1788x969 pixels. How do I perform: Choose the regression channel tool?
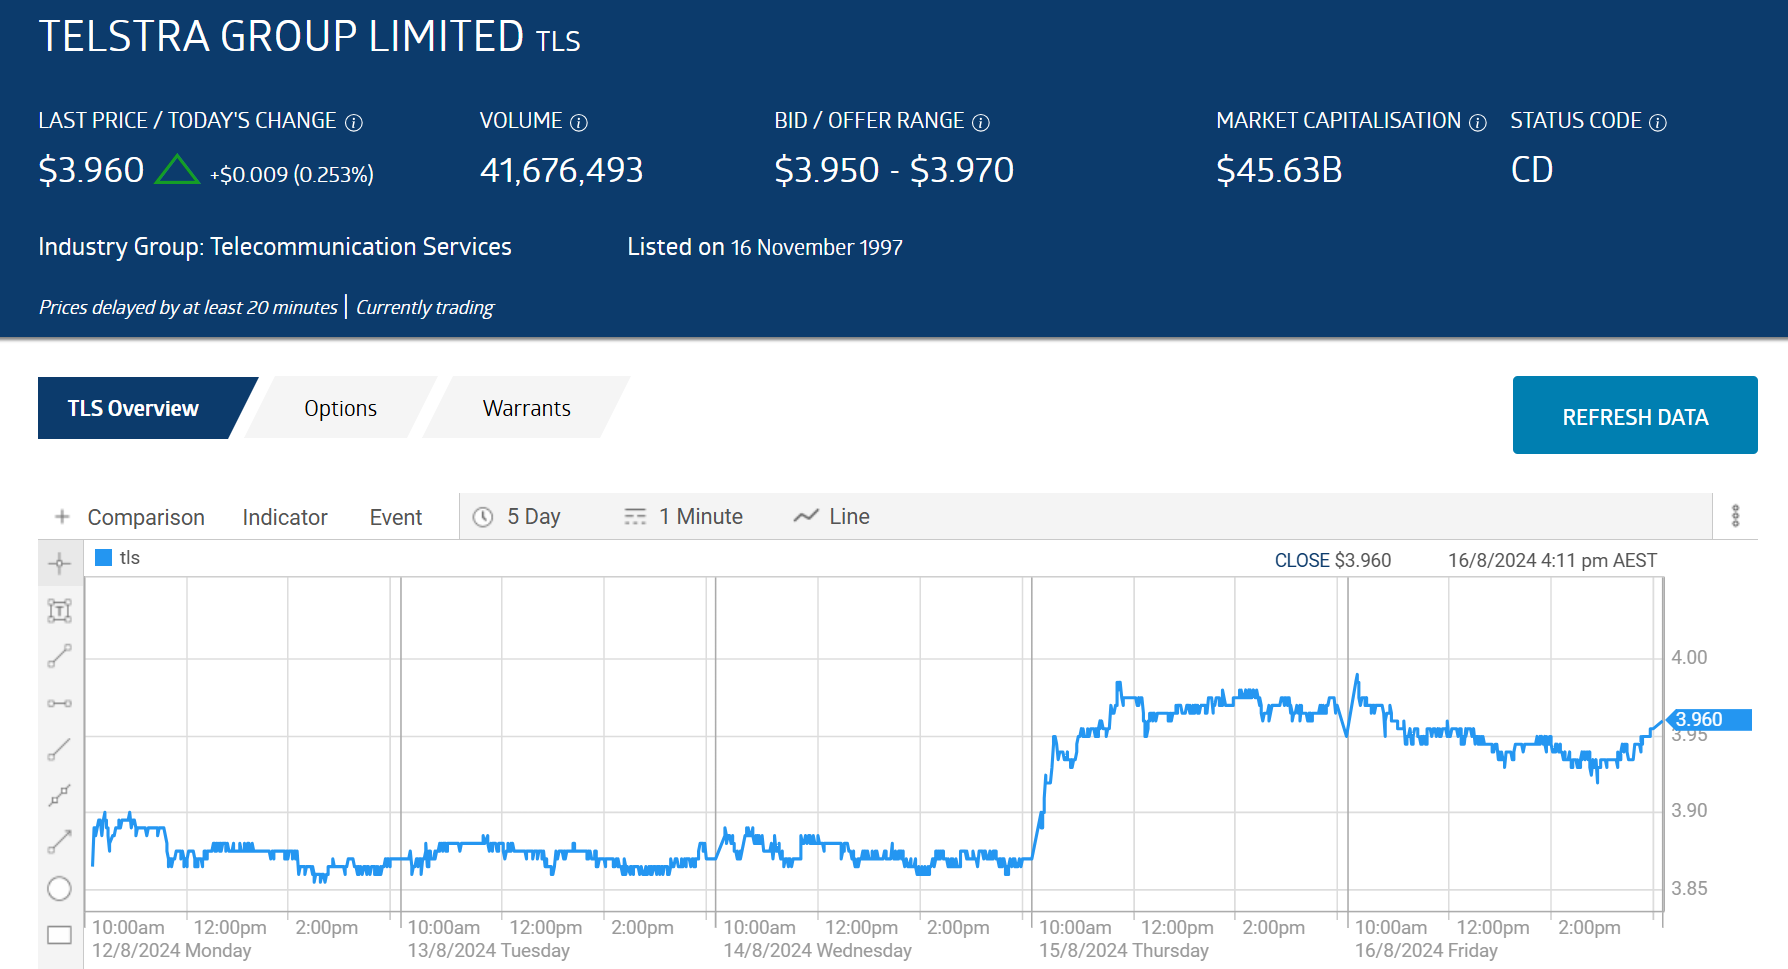(60, 795)
